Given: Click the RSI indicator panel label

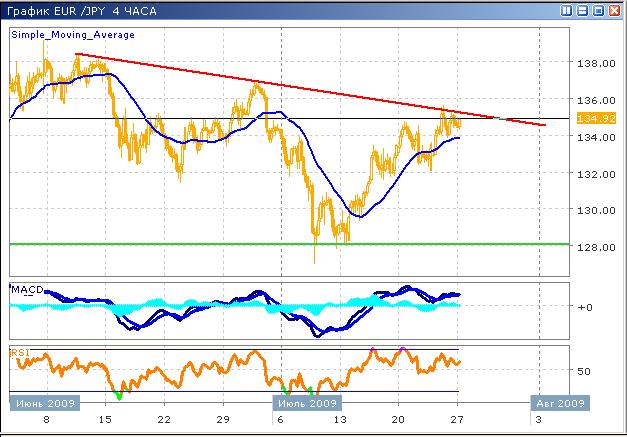Looking at the screenshot, I should (x=20, y=352).
